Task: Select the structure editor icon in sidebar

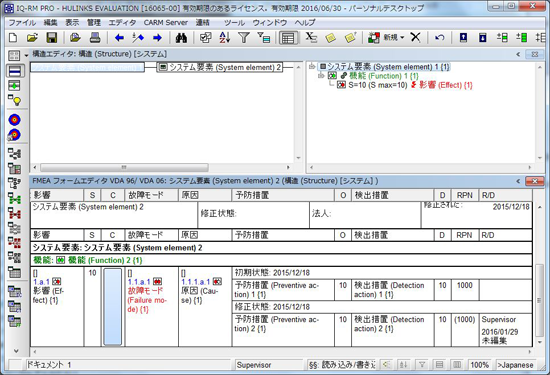Action: (x=15, y=71)
